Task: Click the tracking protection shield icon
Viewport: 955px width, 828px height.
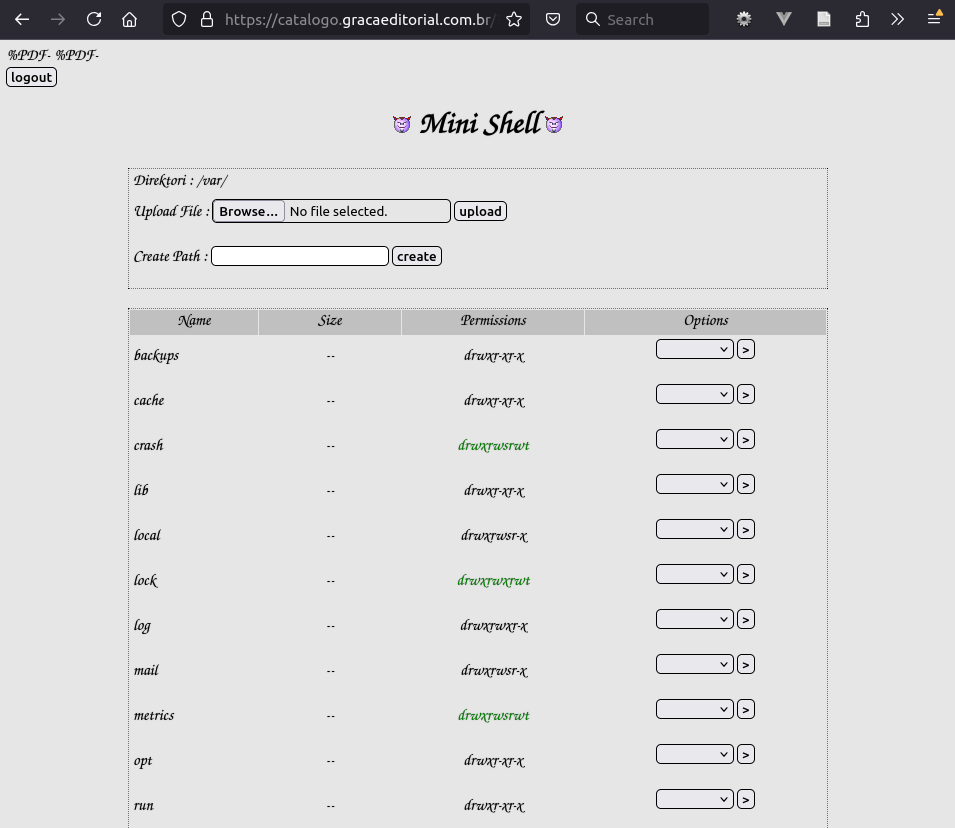Action: point(179,19)
